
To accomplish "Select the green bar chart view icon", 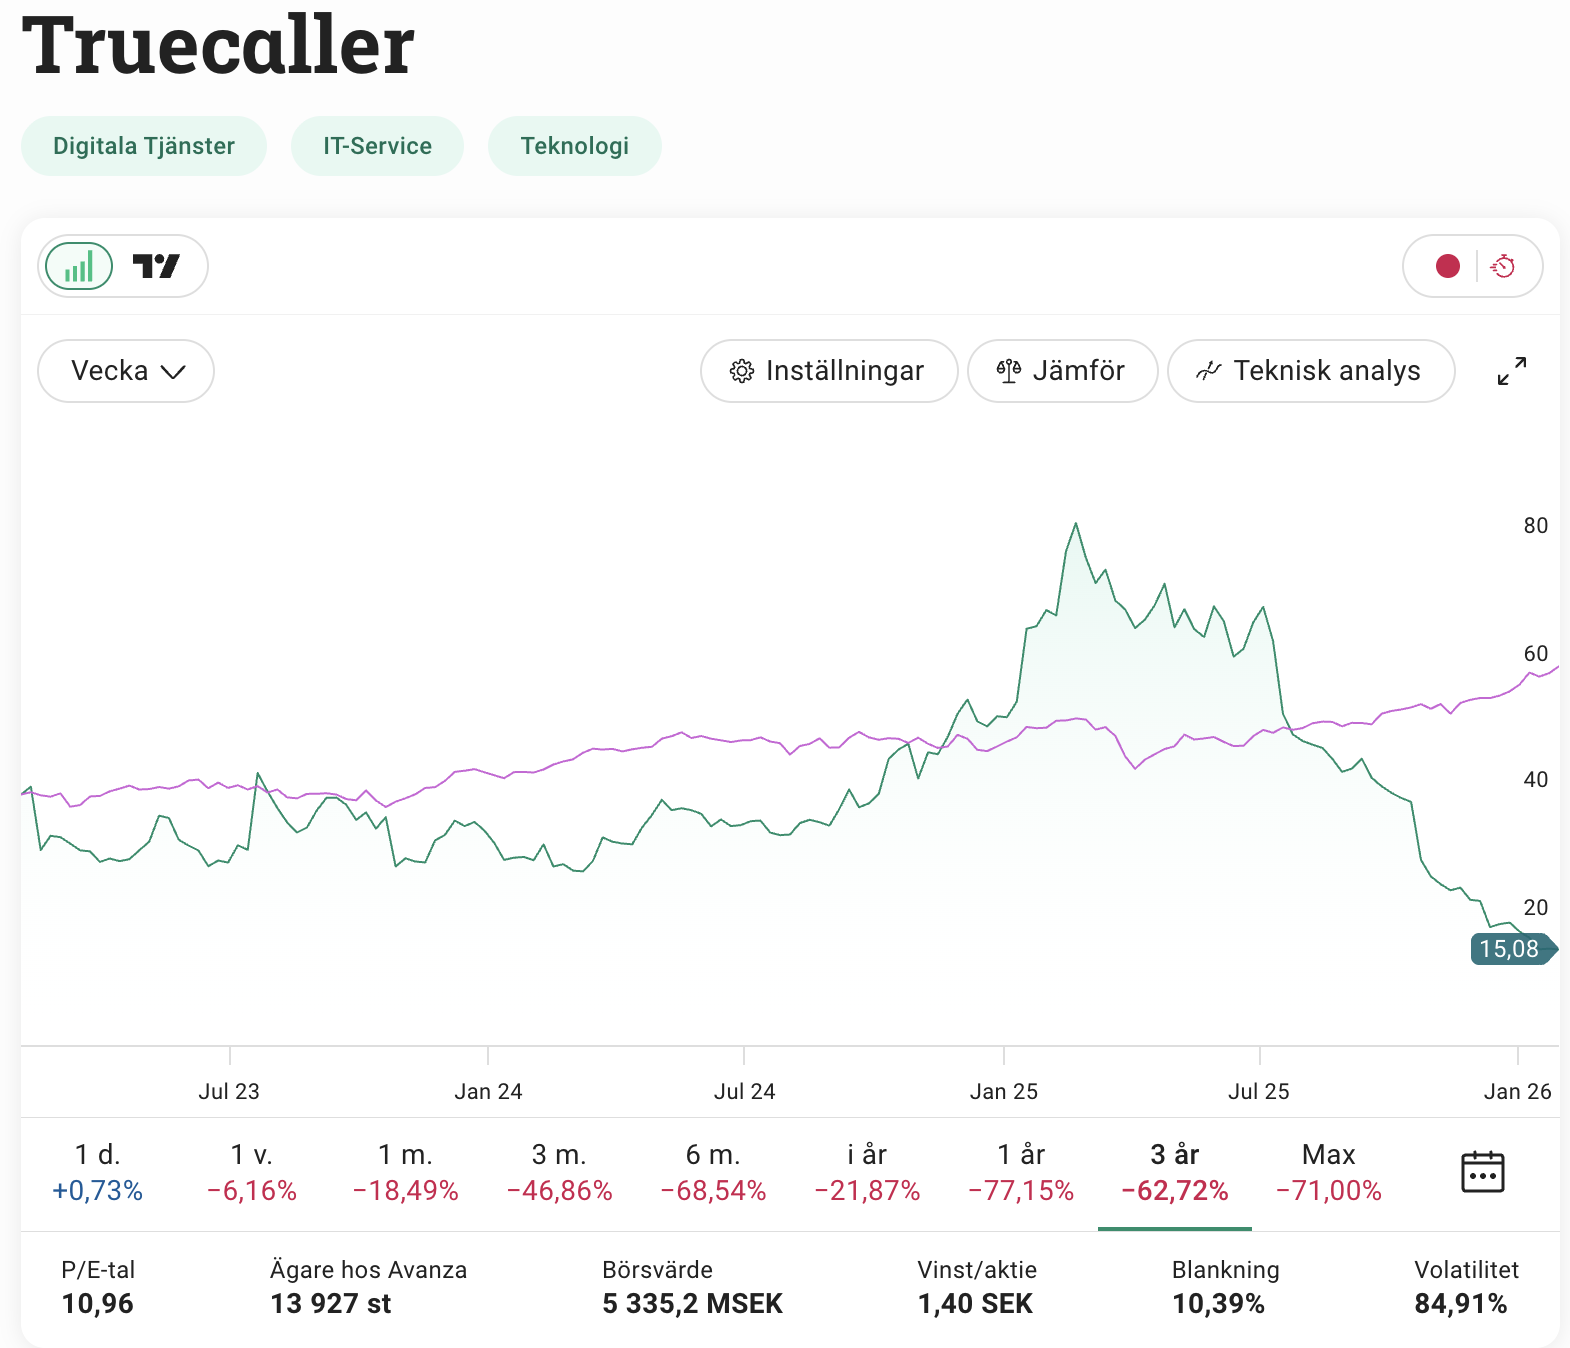I will click(x=79, y=266).
